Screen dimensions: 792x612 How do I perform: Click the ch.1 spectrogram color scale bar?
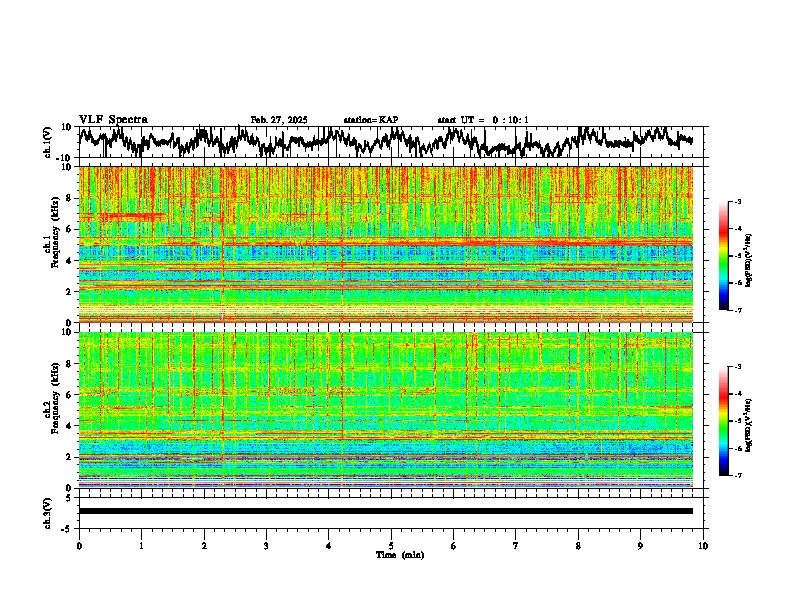click(723, 256)
